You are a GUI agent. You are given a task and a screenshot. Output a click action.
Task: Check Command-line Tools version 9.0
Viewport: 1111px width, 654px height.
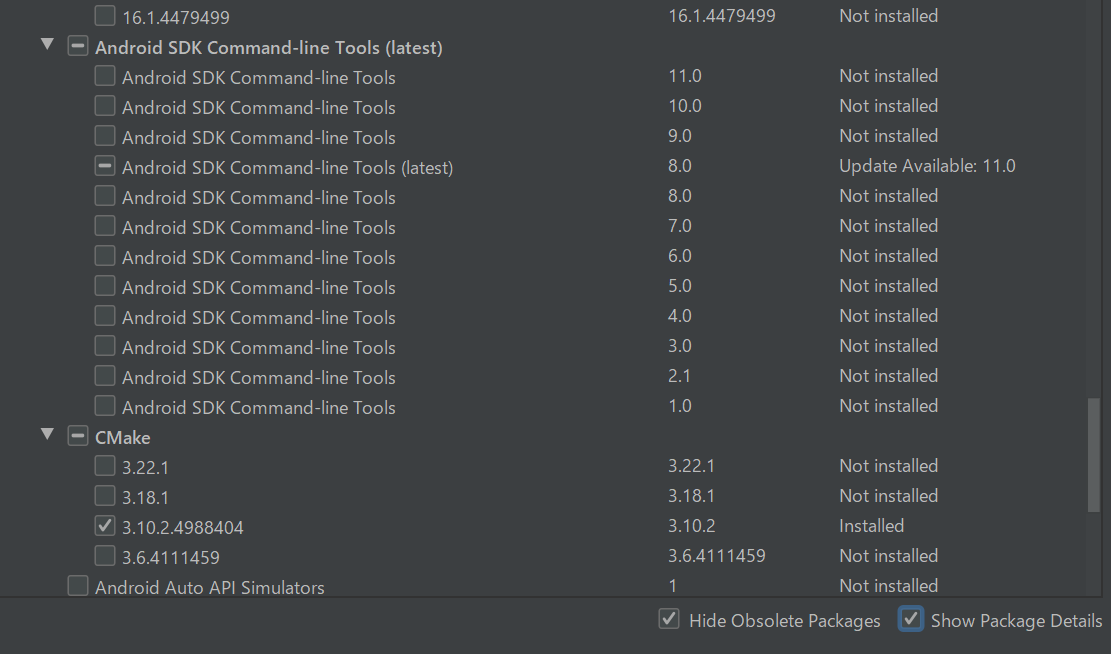pos(105,135)
